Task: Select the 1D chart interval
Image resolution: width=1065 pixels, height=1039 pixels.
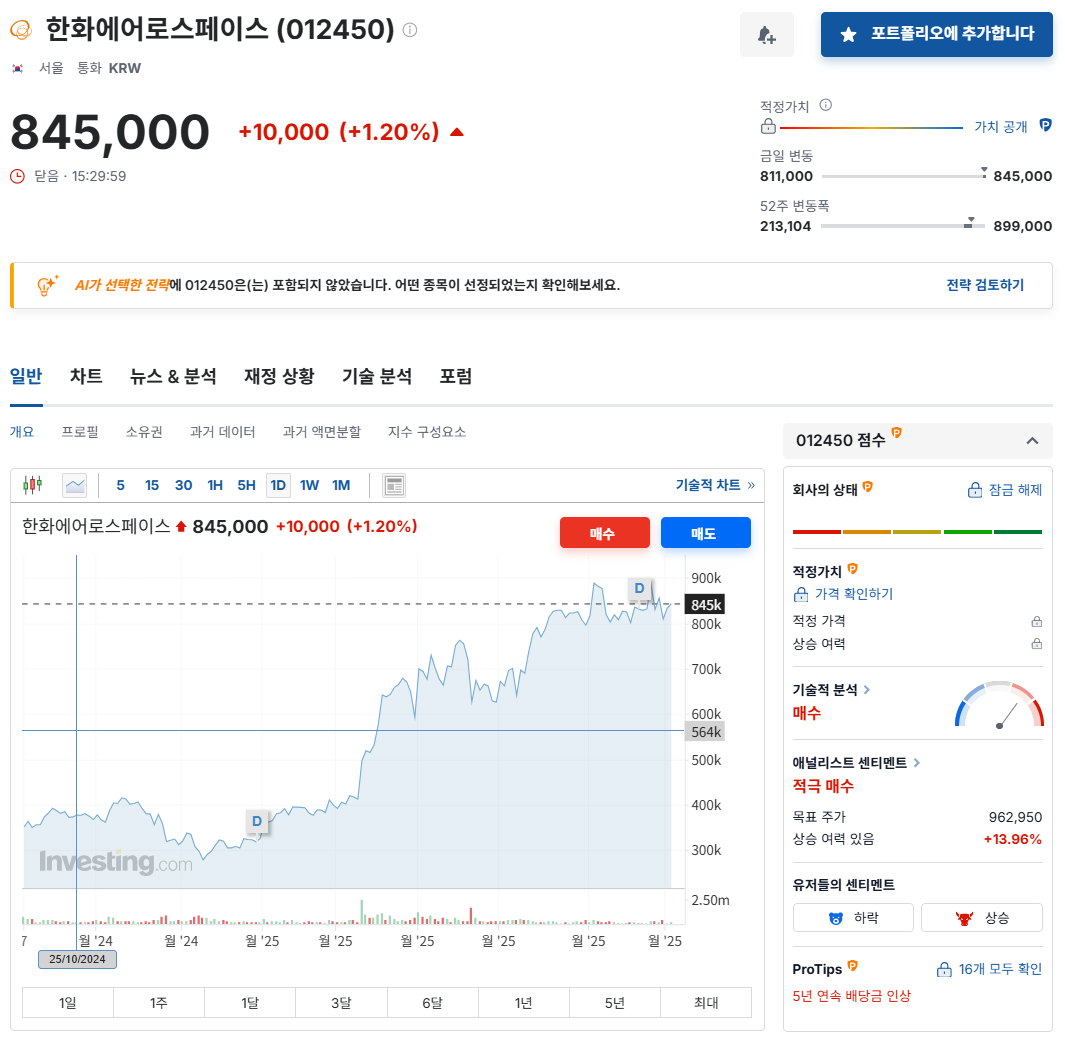Action: pos(278,485)
